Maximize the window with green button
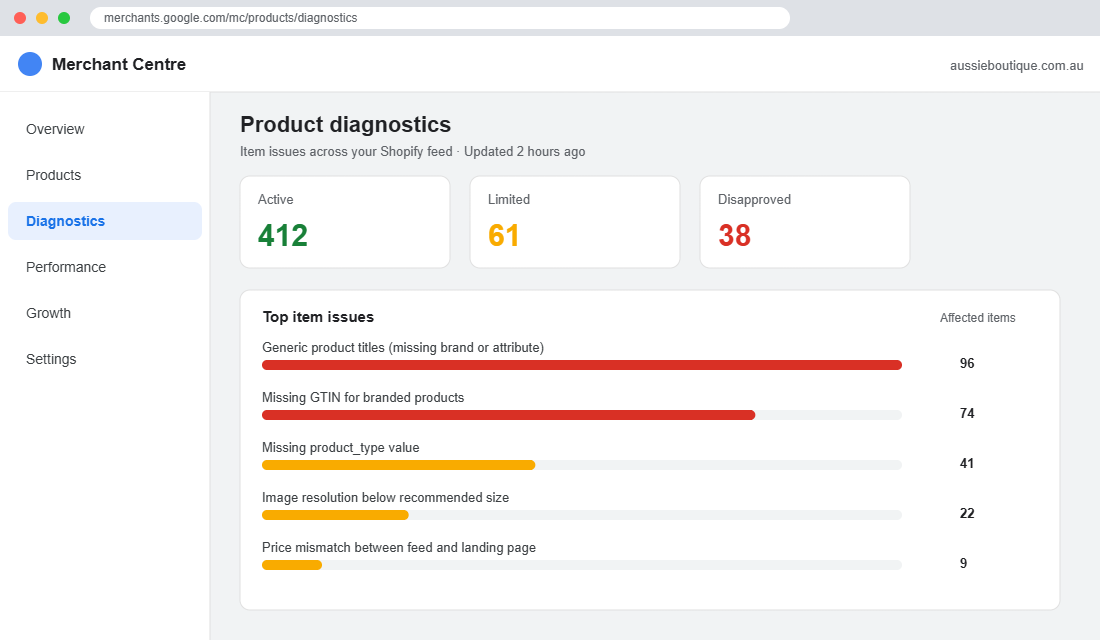This screenshot has width=1100, height=640. [x=64, y=18]
